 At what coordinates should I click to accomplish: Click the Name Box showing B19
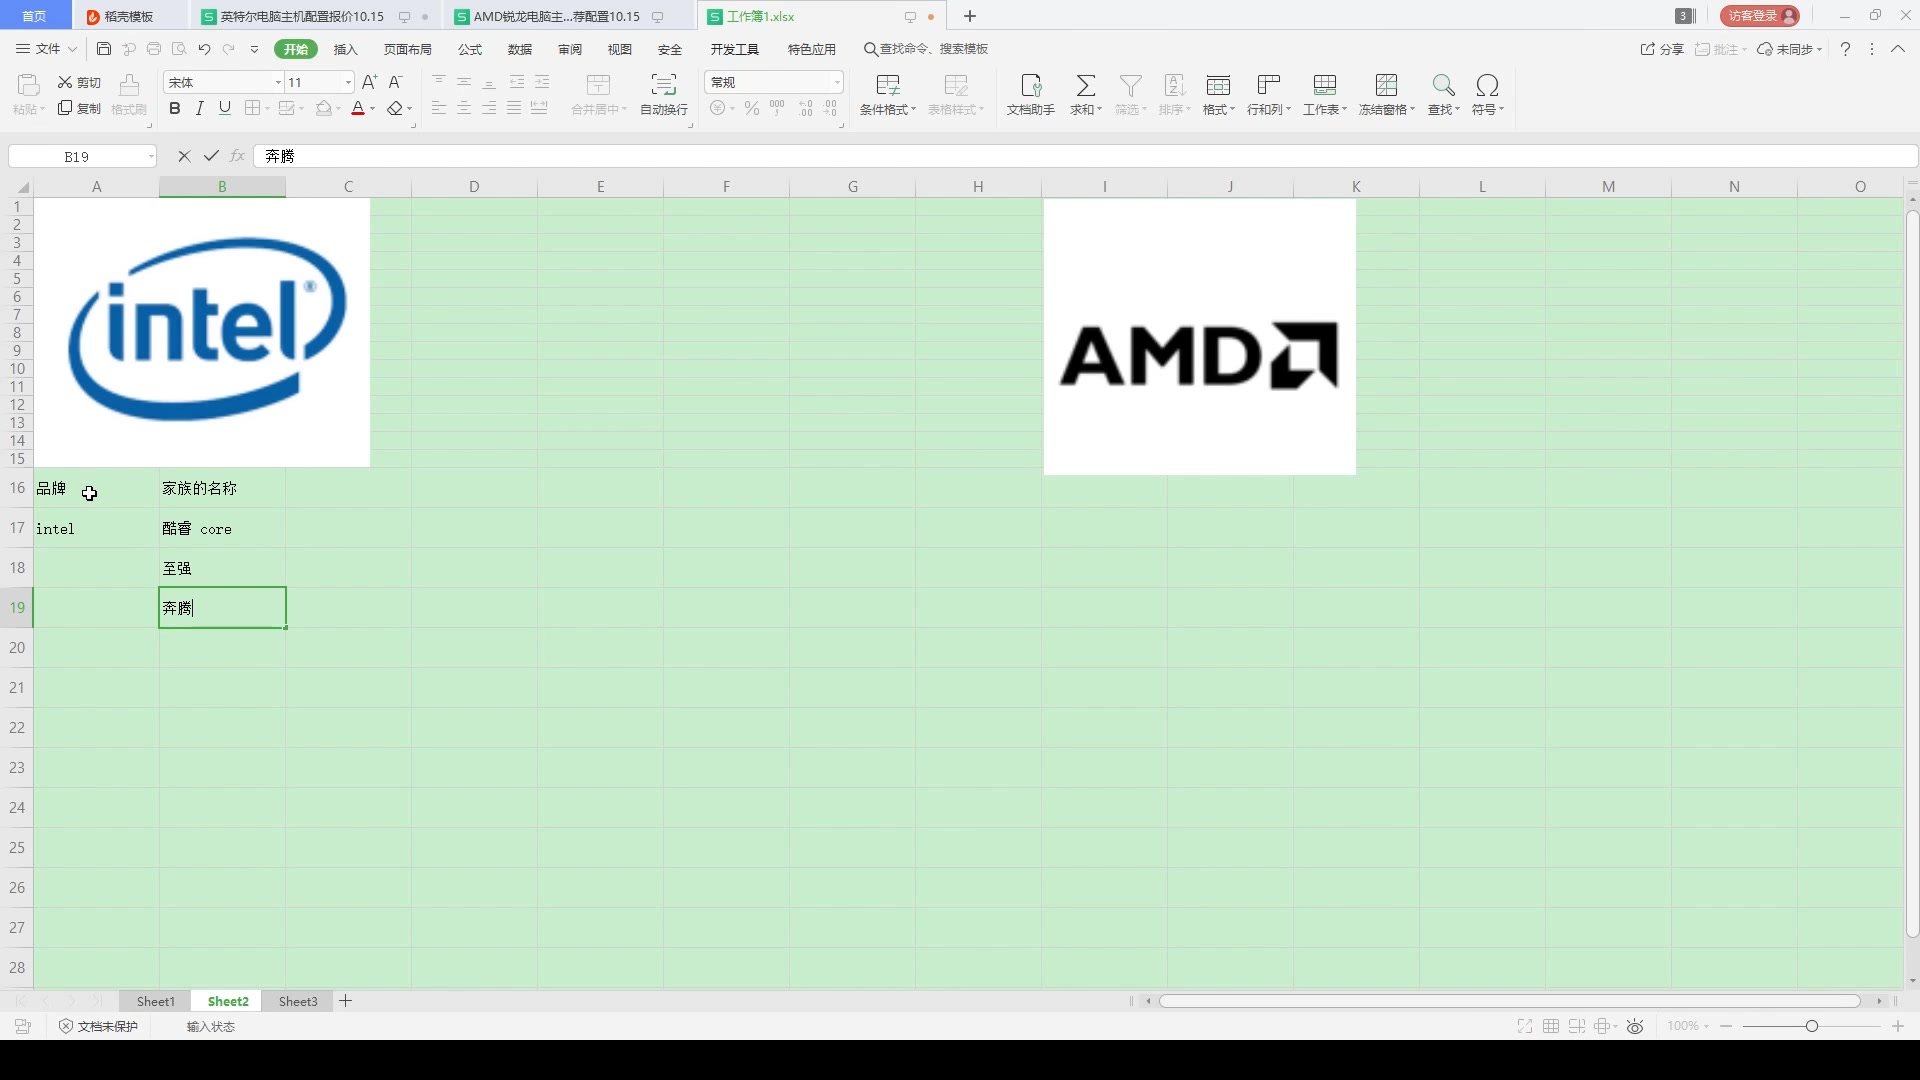point(76,157)
